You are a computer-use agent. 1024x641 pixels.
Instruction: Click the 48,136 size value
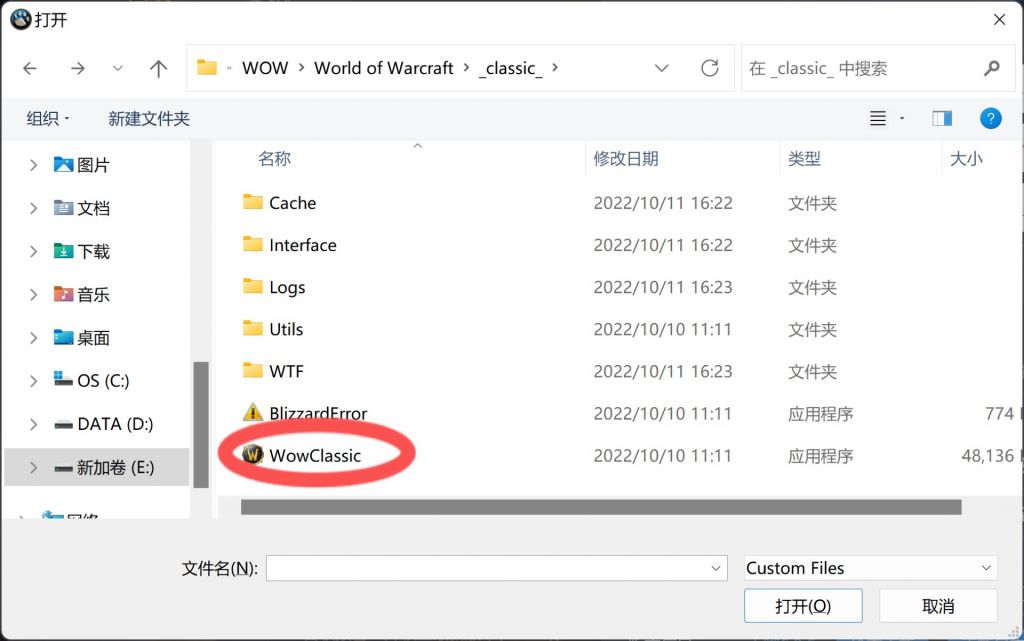(987, 456)
